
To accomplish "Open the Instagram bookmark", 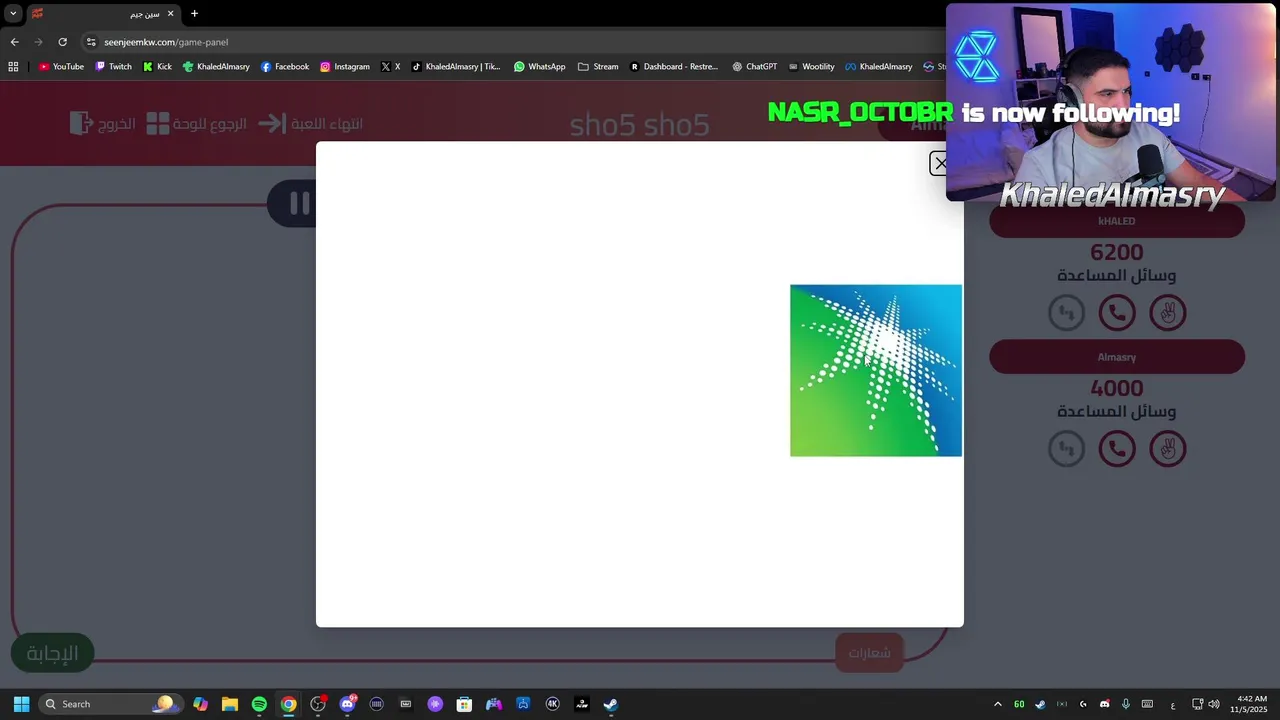I will pos(345,67).
